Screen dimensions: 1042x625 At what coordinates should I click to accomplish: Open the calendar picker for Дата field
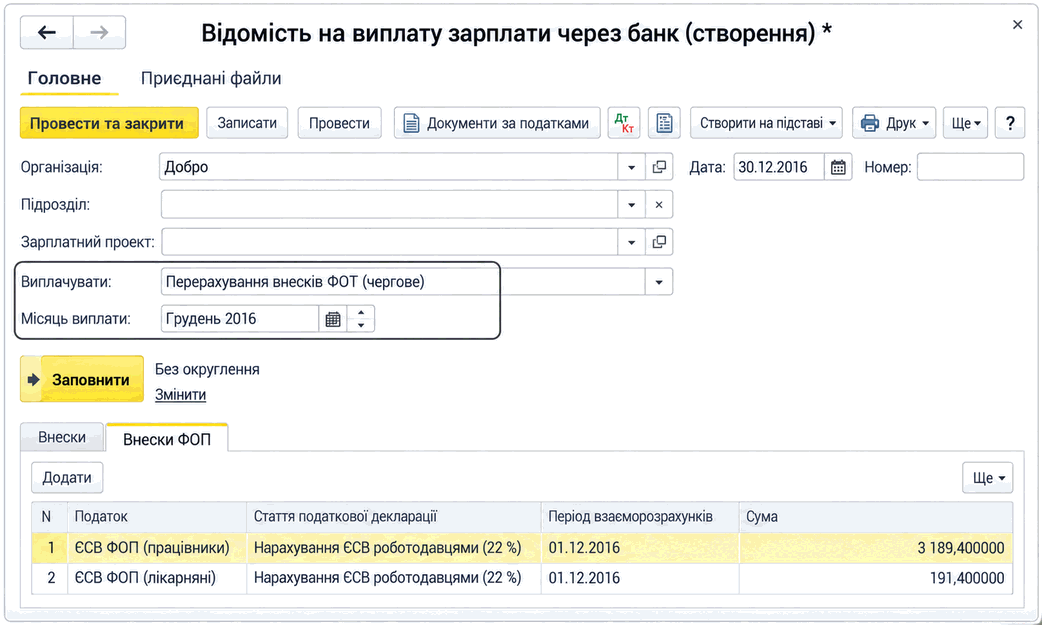(x=838, y=168)
